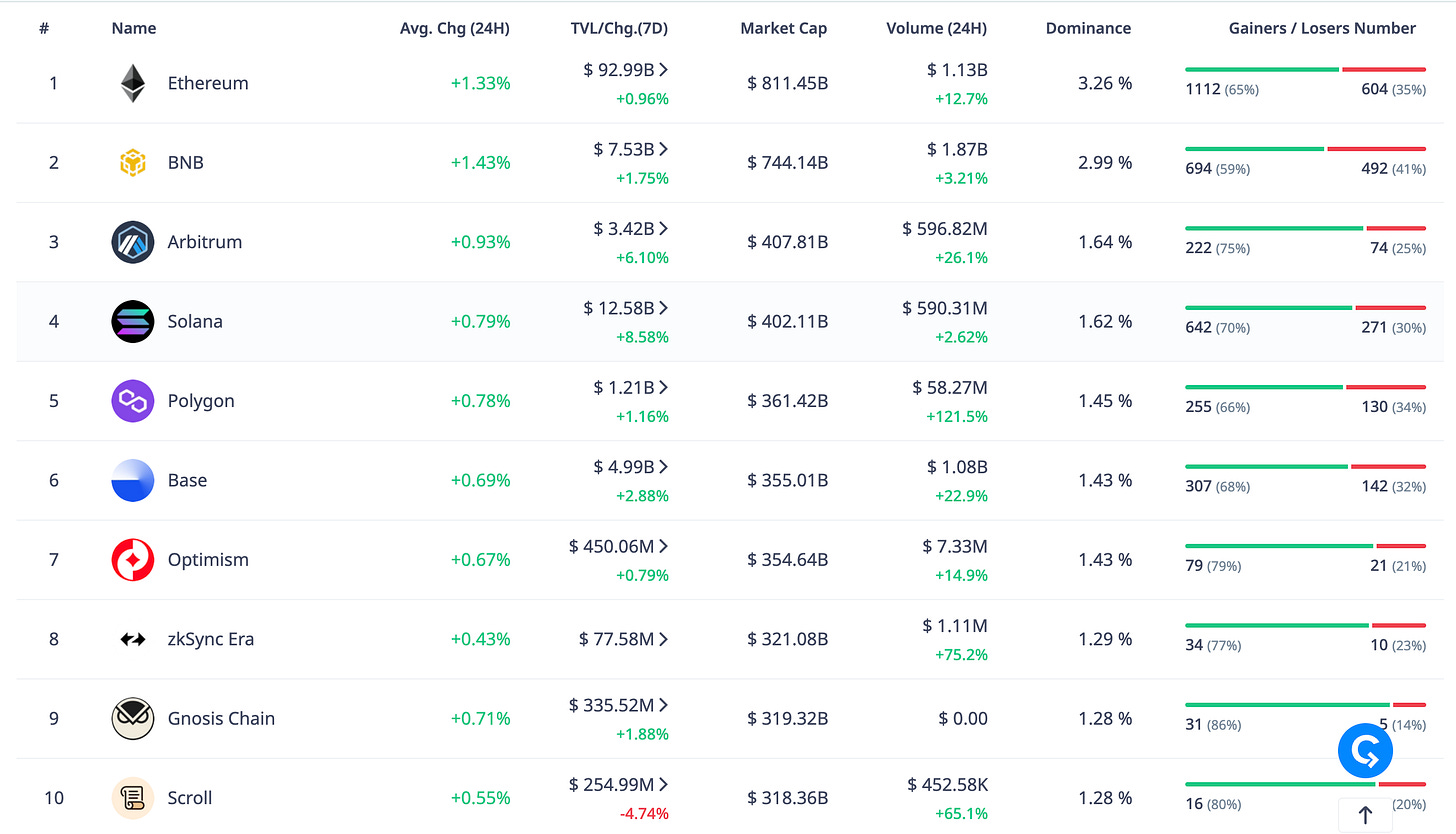Click Gnosis Chain volume $ 0.00
The height and width of the screenshot is (834, 1456).
click(x=963, y=718)
